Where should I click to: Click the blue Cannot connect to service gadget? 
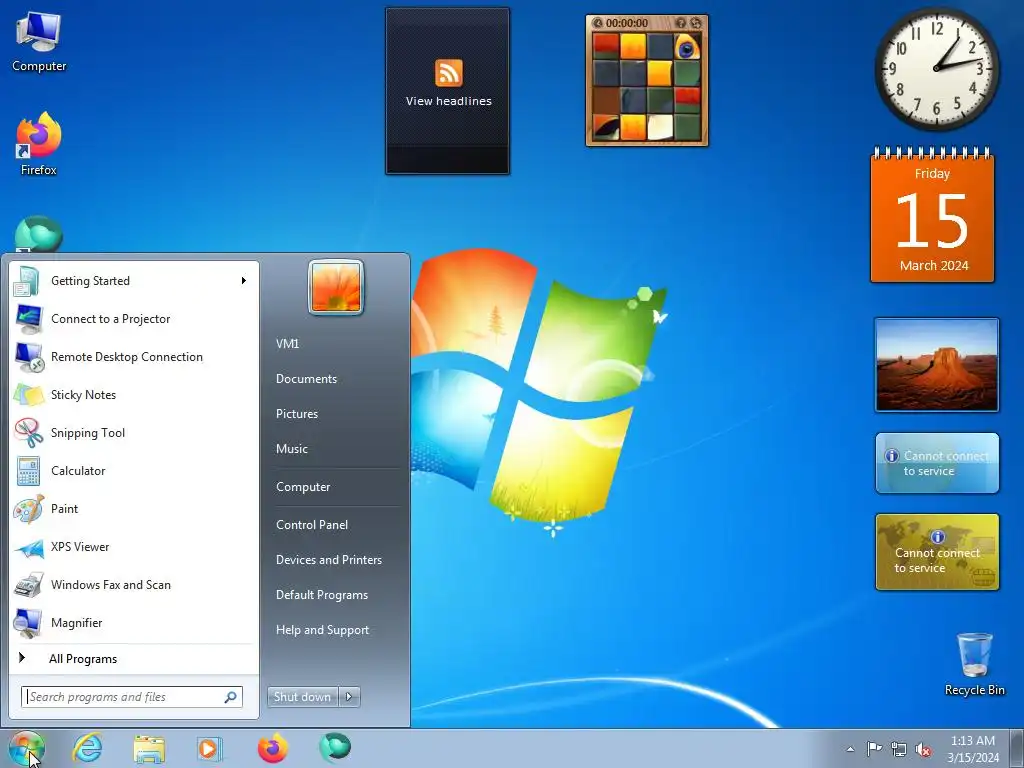[x=937, y=463]
